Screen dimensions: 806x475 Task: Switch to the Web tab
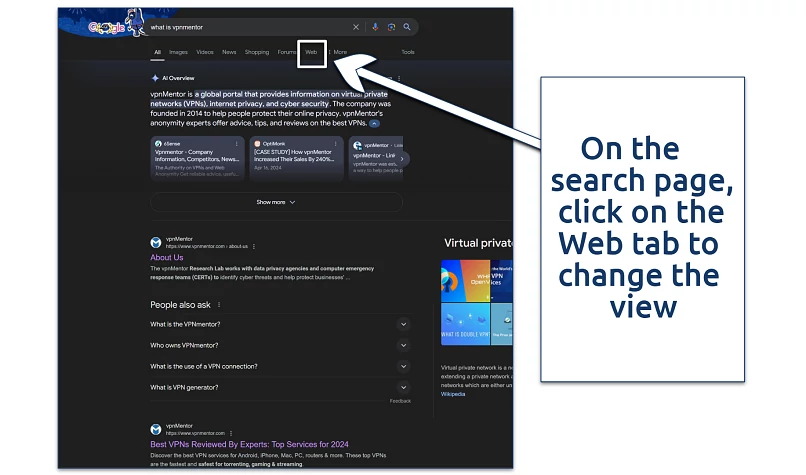click(x=312, y=52)
